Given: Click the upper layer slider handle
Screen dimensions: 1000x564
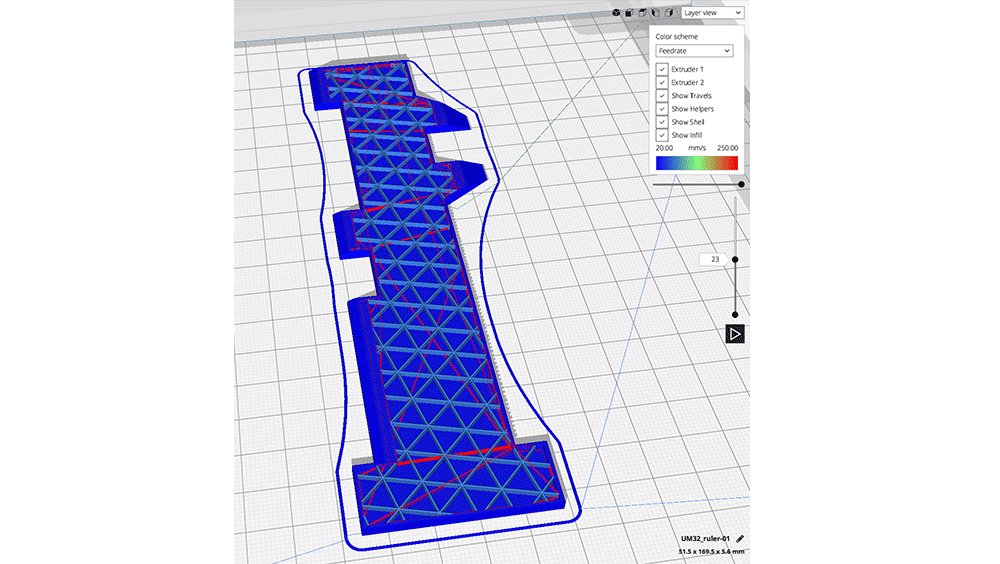Looking at the screenshot, I should 735,259.
